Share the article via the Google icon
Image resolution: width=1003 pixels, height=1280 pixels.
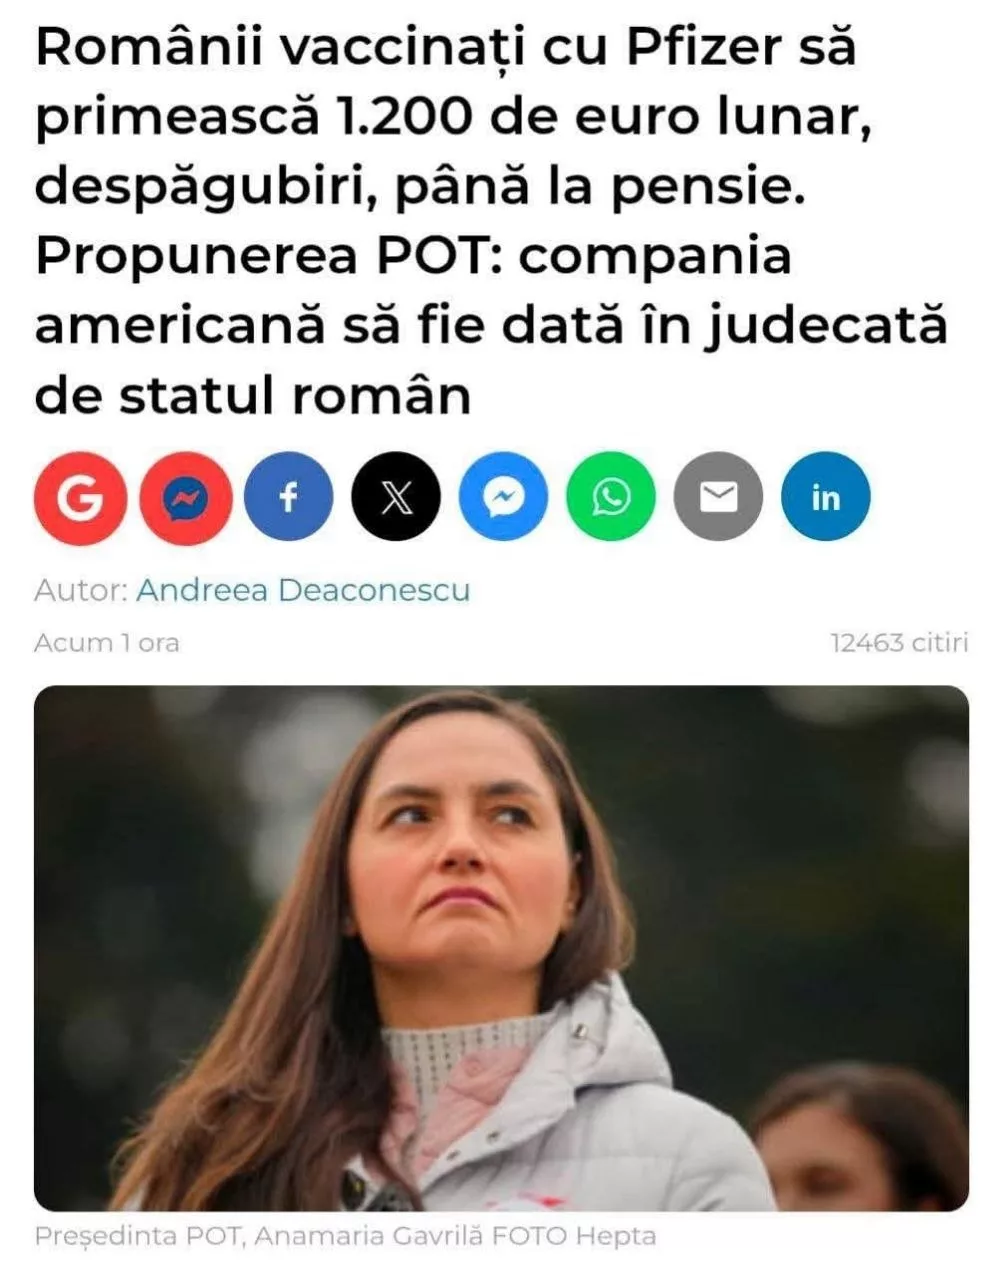point(80,497)
